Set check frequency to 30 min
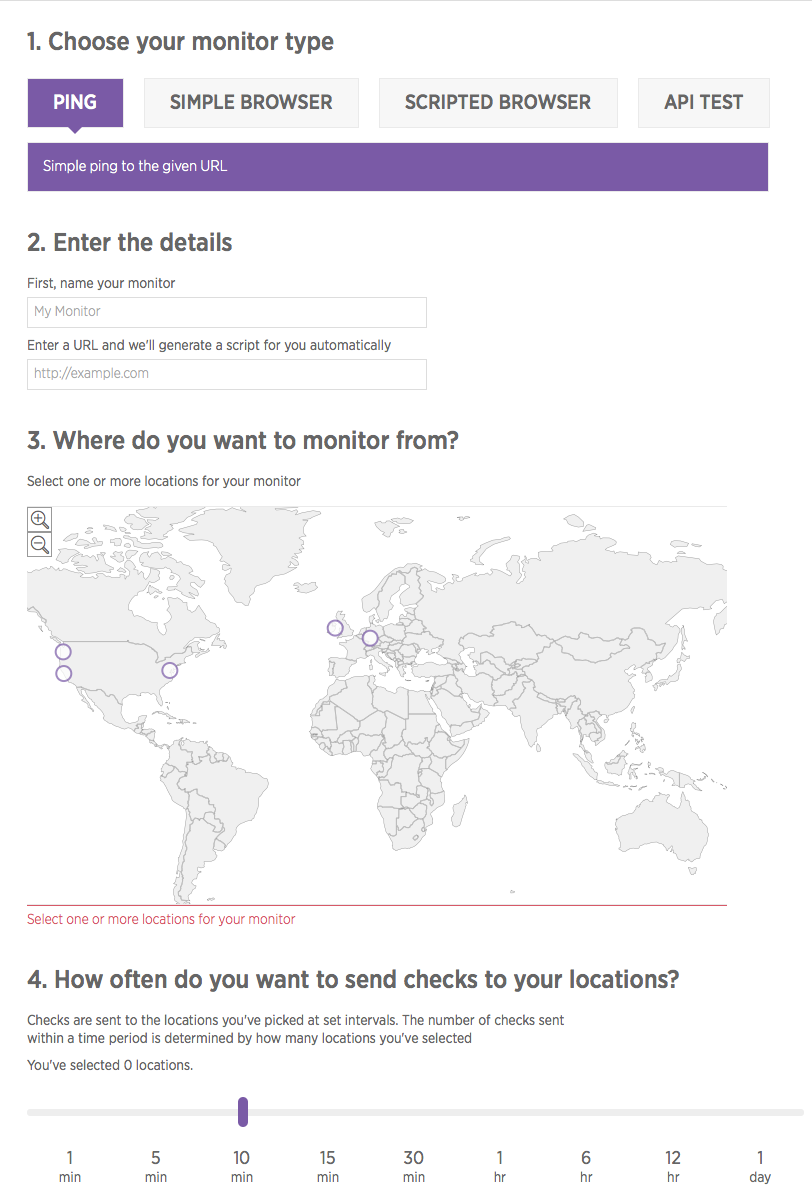812x1201 pixels. (414, 1166)
